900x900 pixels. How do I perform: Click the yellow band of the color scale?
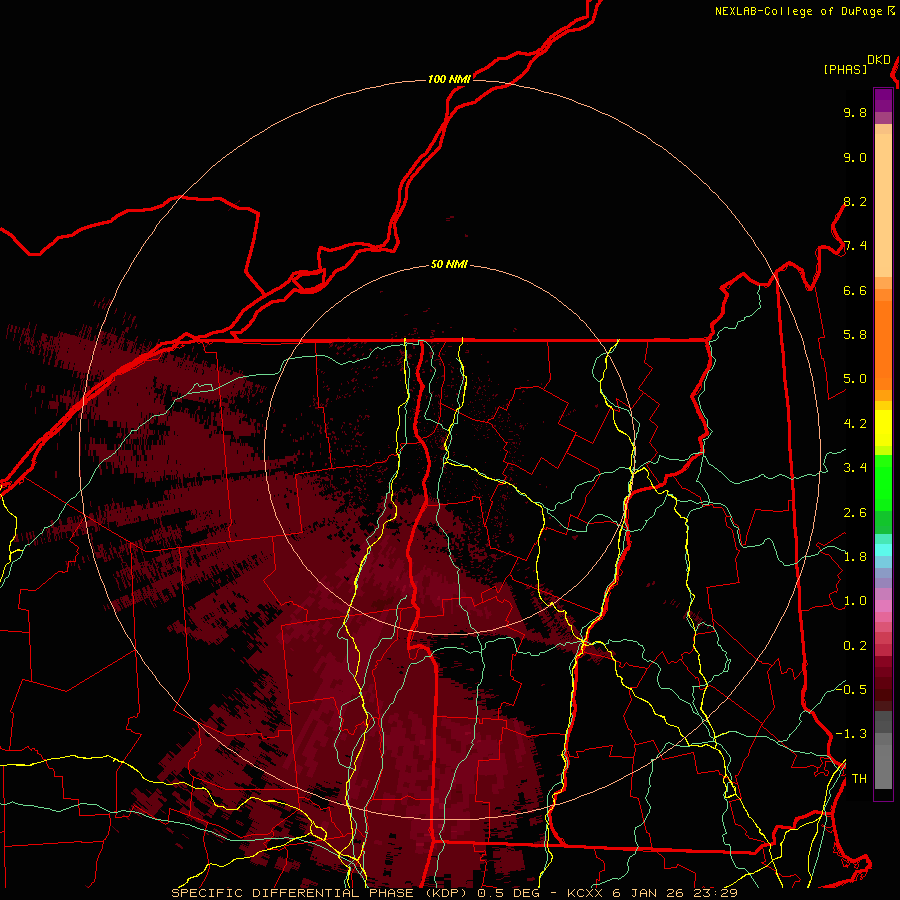[883, 428]
